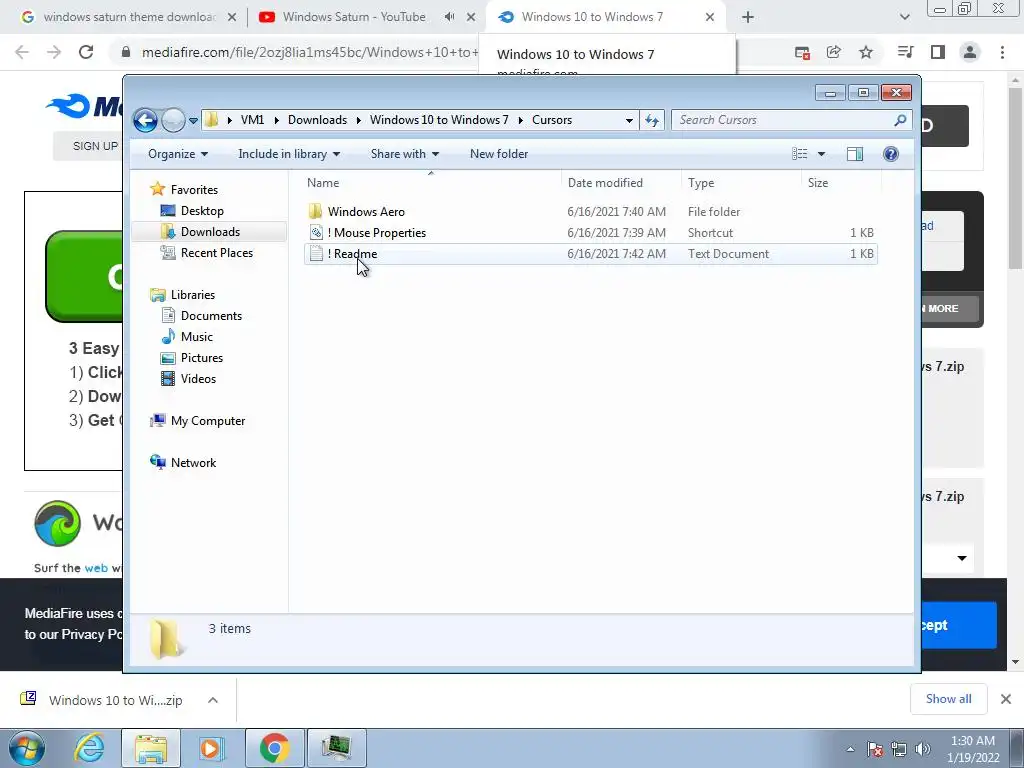The height and width of the screenshot is (768, 1024).
Task: Click the Explorer back arrow button
Action: tap(145, 120)
